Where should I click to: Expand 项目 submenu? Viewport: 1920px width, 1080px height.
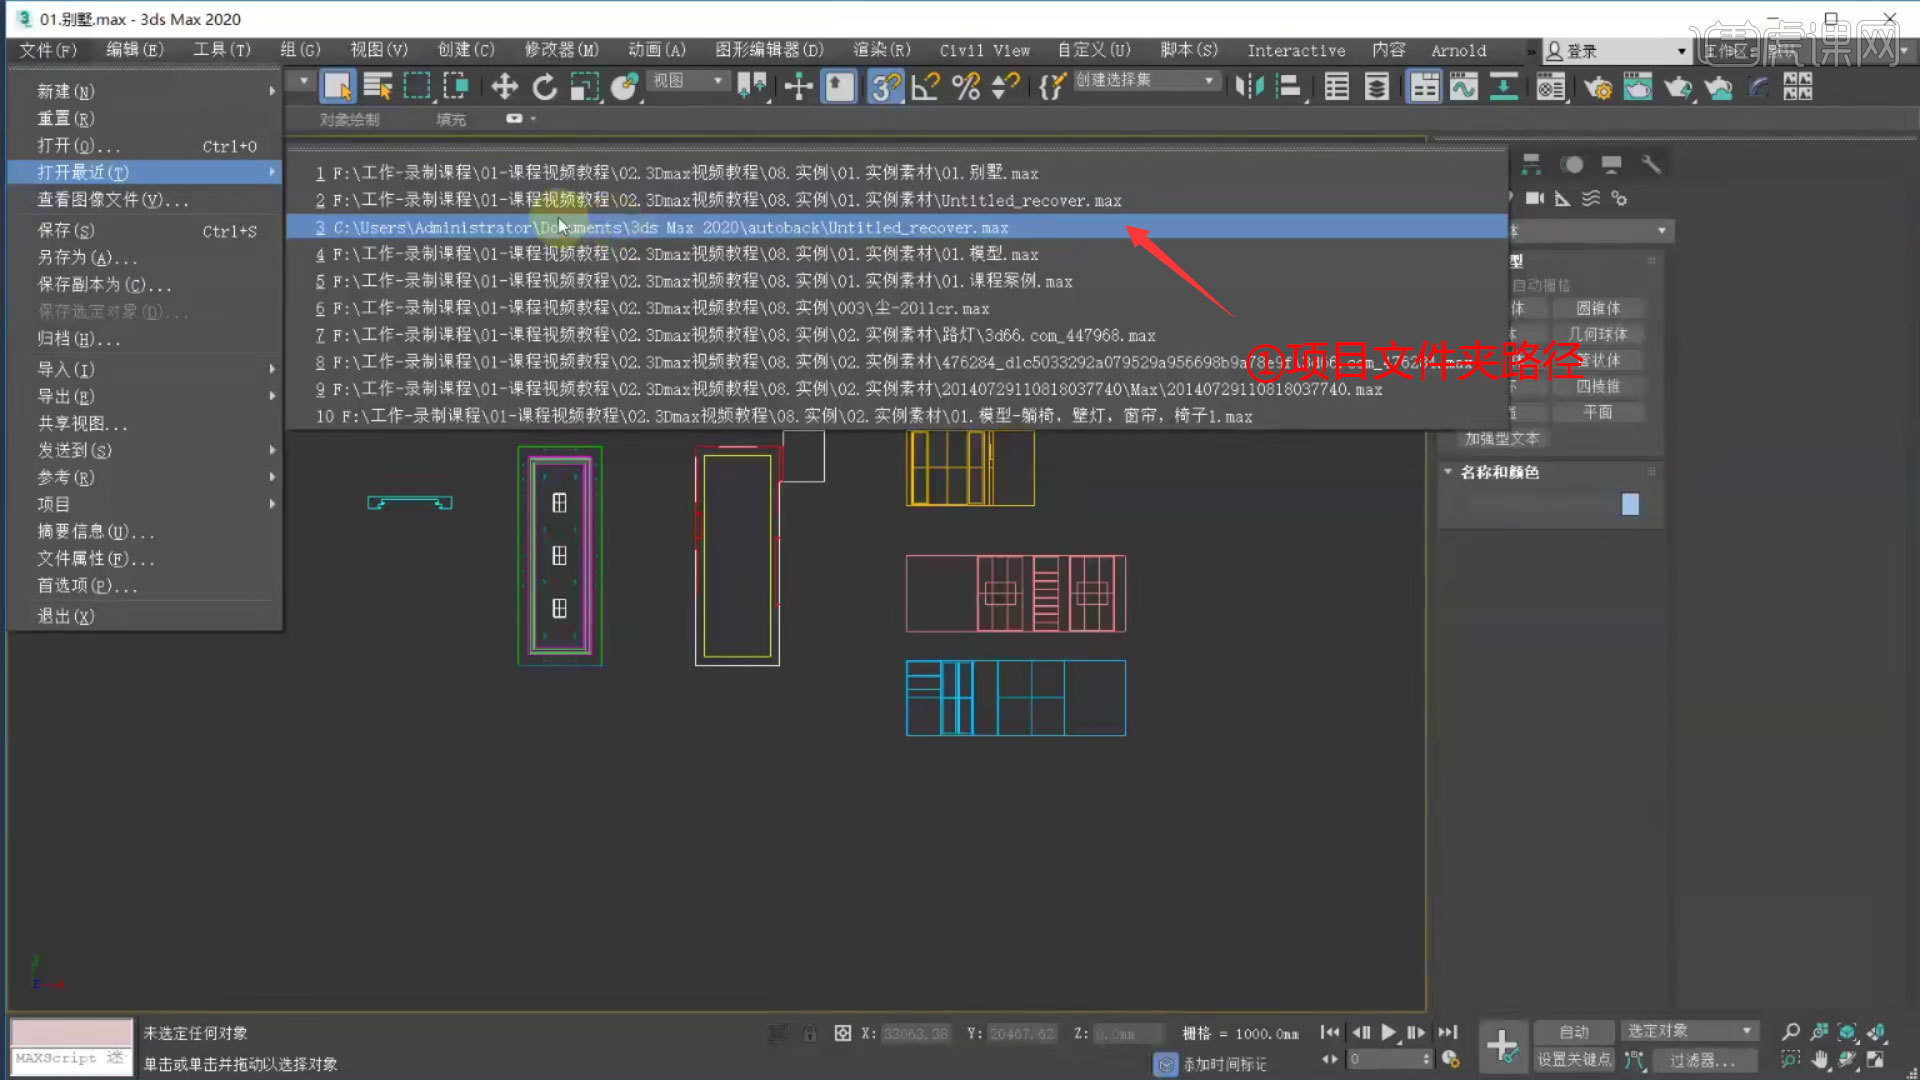tap(145, 504)
